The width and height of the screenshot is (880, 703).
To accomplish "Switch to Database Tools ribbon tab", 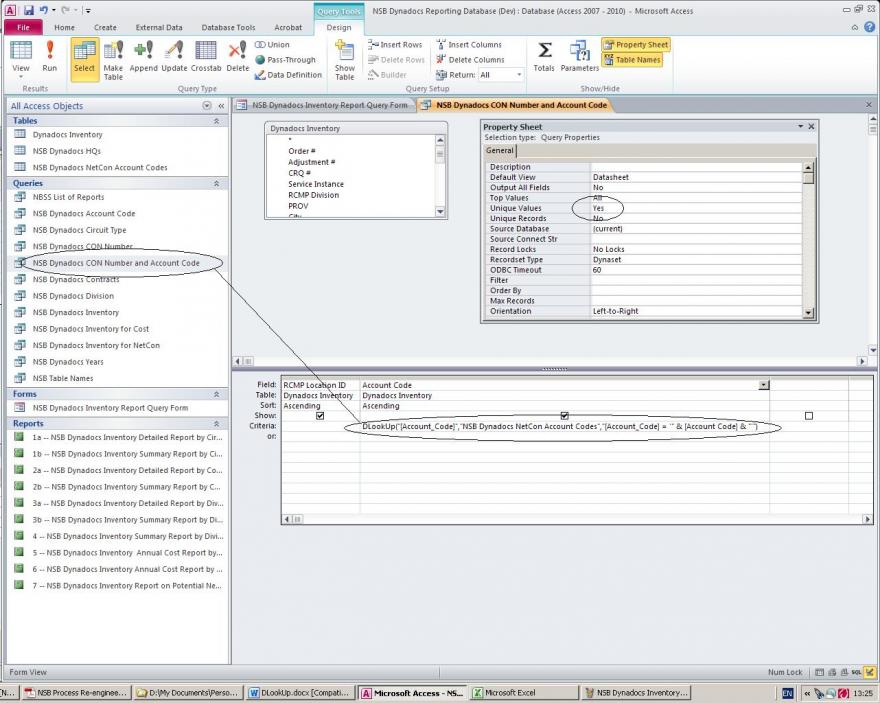I will [228, 27].
